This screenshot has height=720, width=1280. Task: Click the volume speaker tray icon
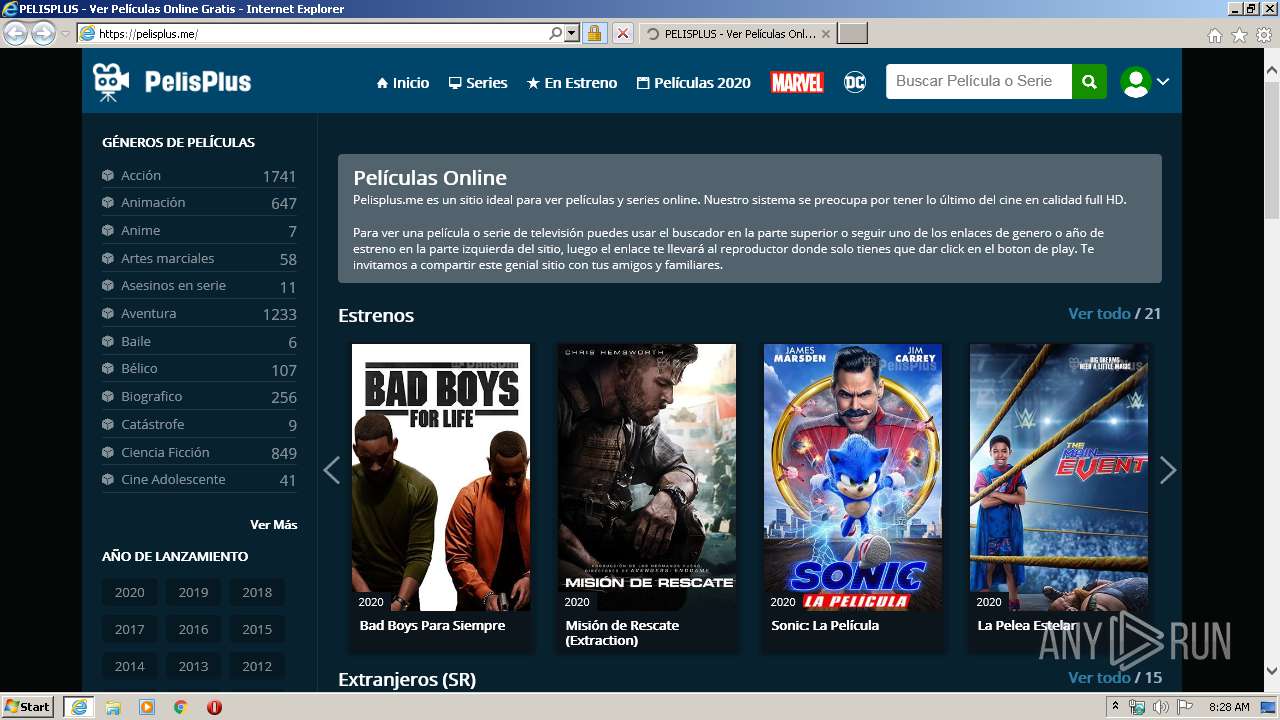[1160, 707]
